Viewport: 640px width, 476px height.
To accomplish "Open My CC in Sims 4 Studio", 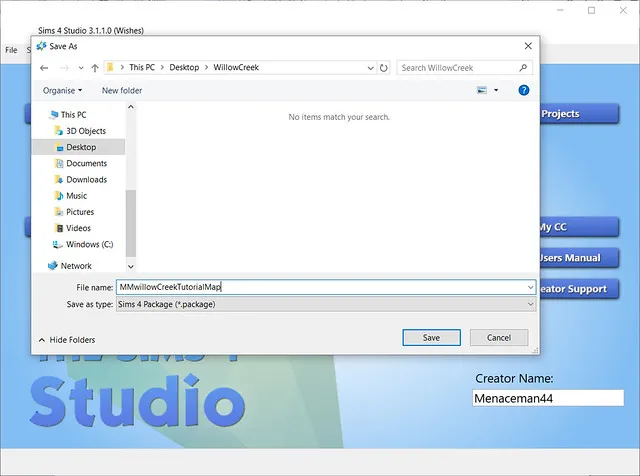I will pyautogui.click(x=580, y=227).
